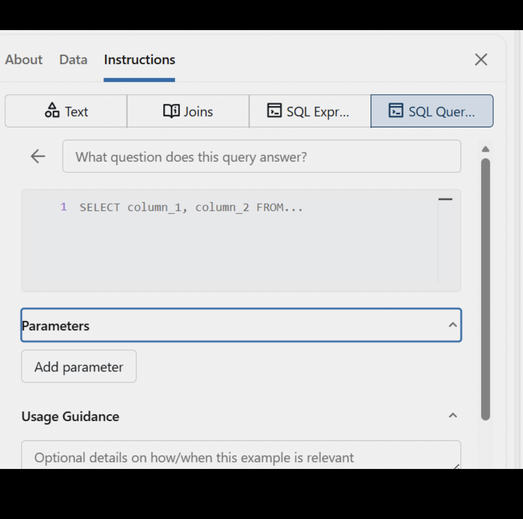Click the book icon on Joins
Screen dimensions: 523x519
tap(171, 111)
